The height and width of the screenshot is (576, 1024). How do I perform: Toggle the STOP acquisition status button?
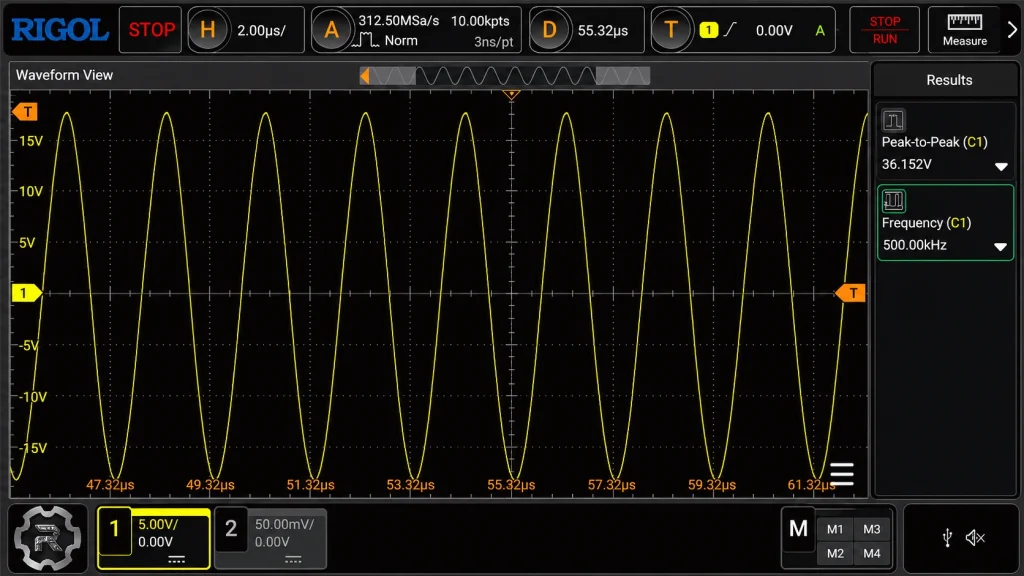point(151,30)
